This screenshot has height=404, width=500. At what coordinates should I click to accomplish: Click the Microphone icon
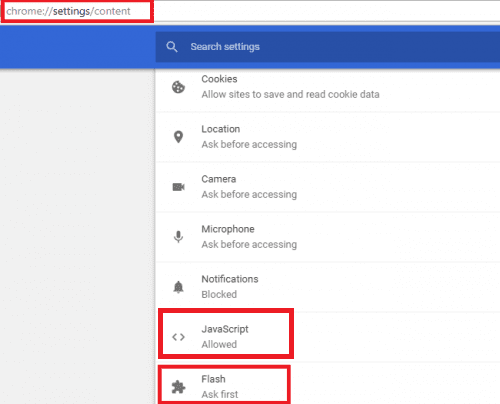[178, 237]
